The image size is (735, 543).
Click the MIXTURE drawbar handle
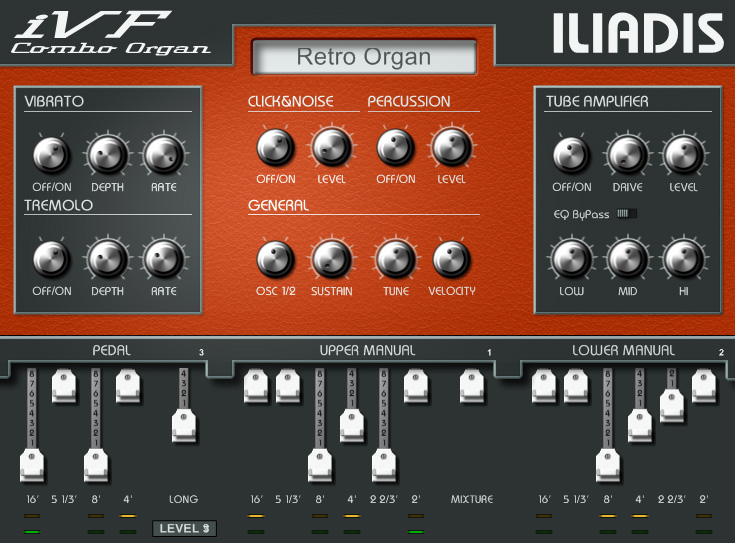[x=472, y=386]
